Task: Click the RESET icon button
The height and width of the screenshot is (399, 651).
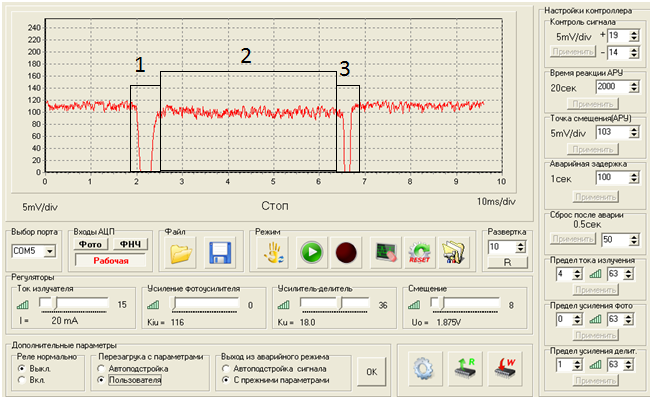Action: click(419, 253)
